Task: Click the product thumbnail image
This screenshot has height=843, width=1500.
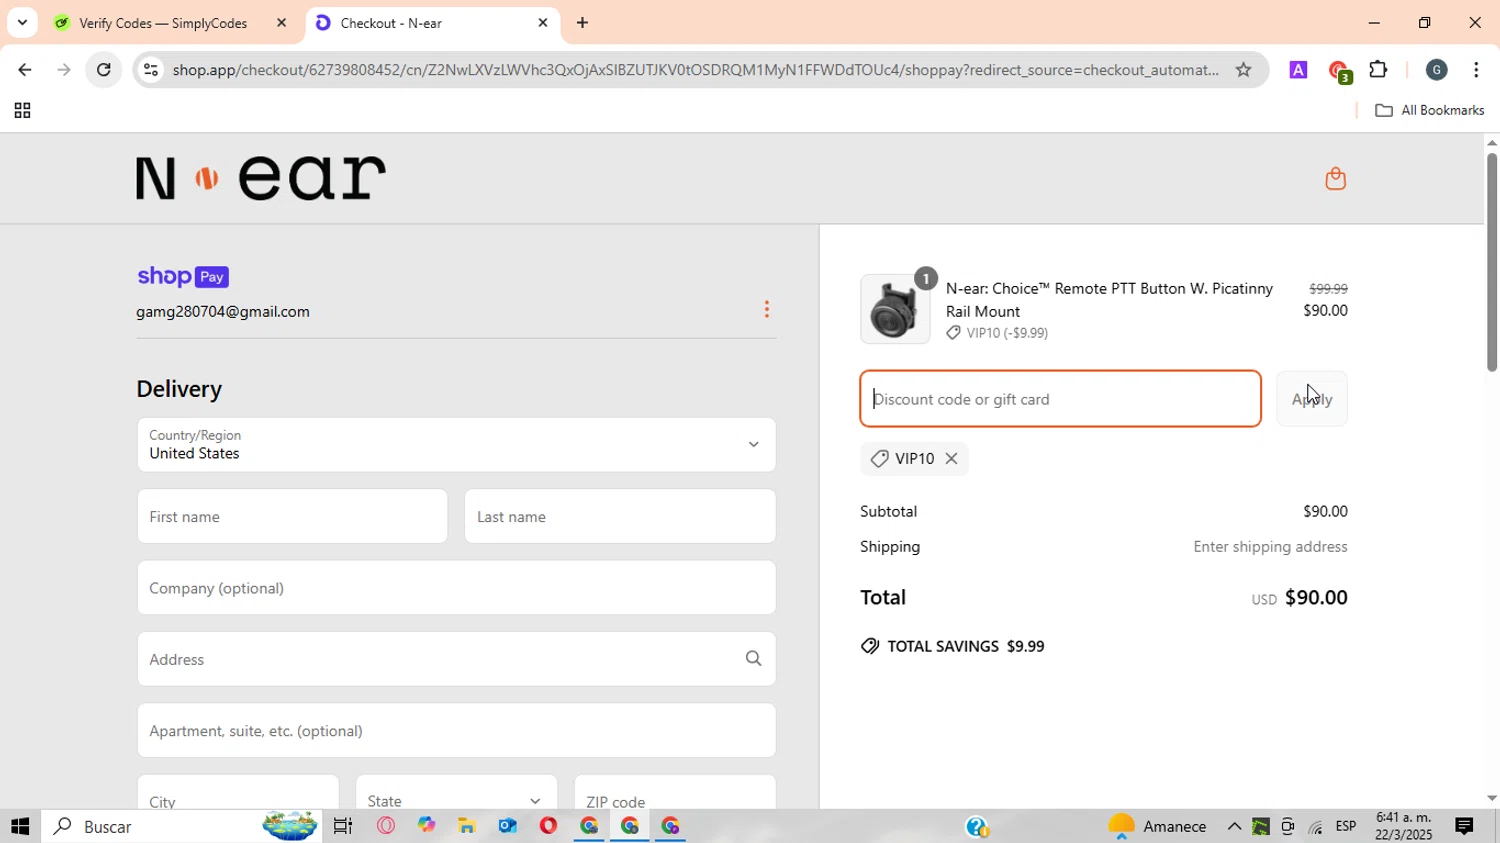Action: point(895,309)
